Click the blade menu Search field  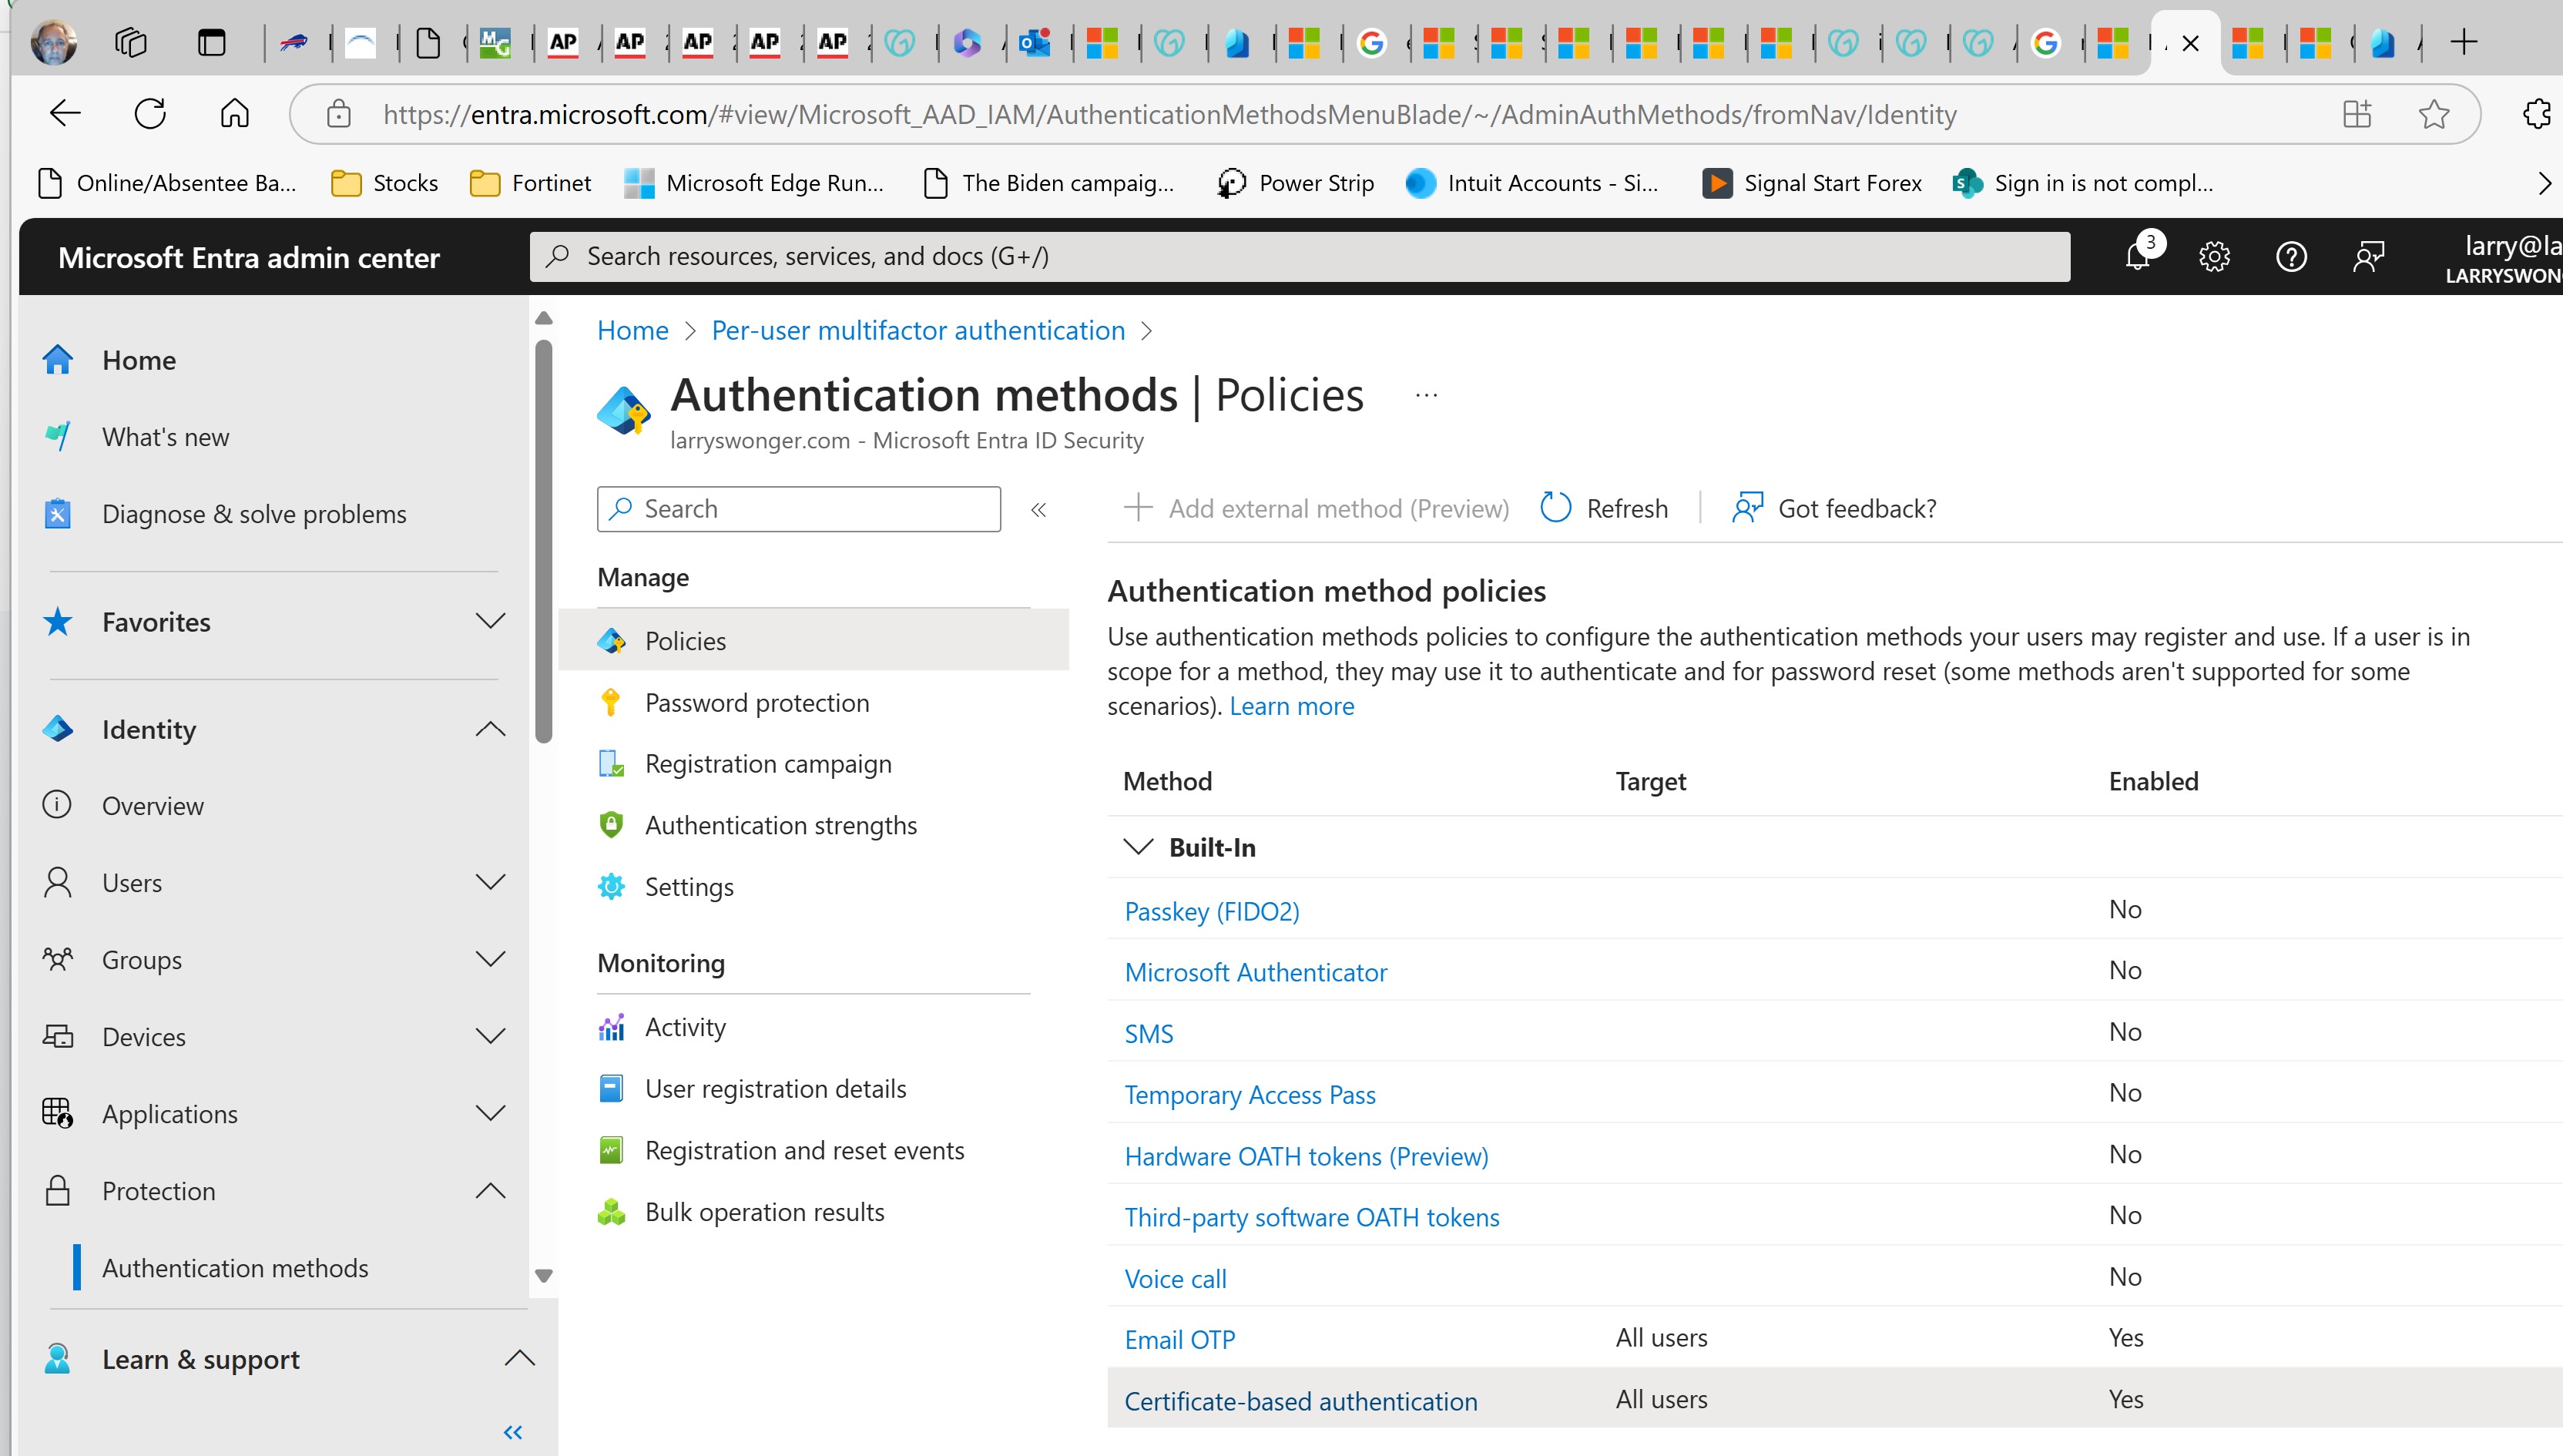pyautogui.click(x=810, y=509)
